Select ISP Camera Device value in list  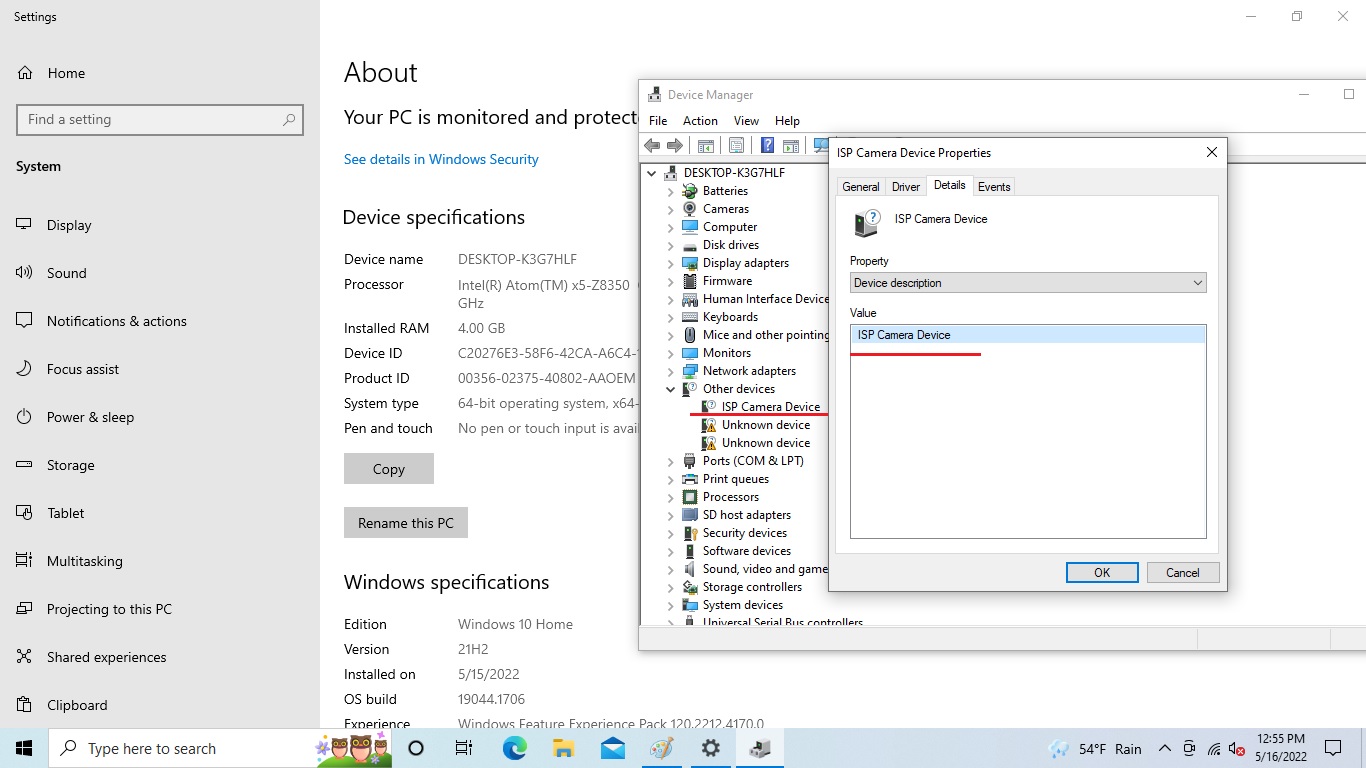(x=1028, y=335)
